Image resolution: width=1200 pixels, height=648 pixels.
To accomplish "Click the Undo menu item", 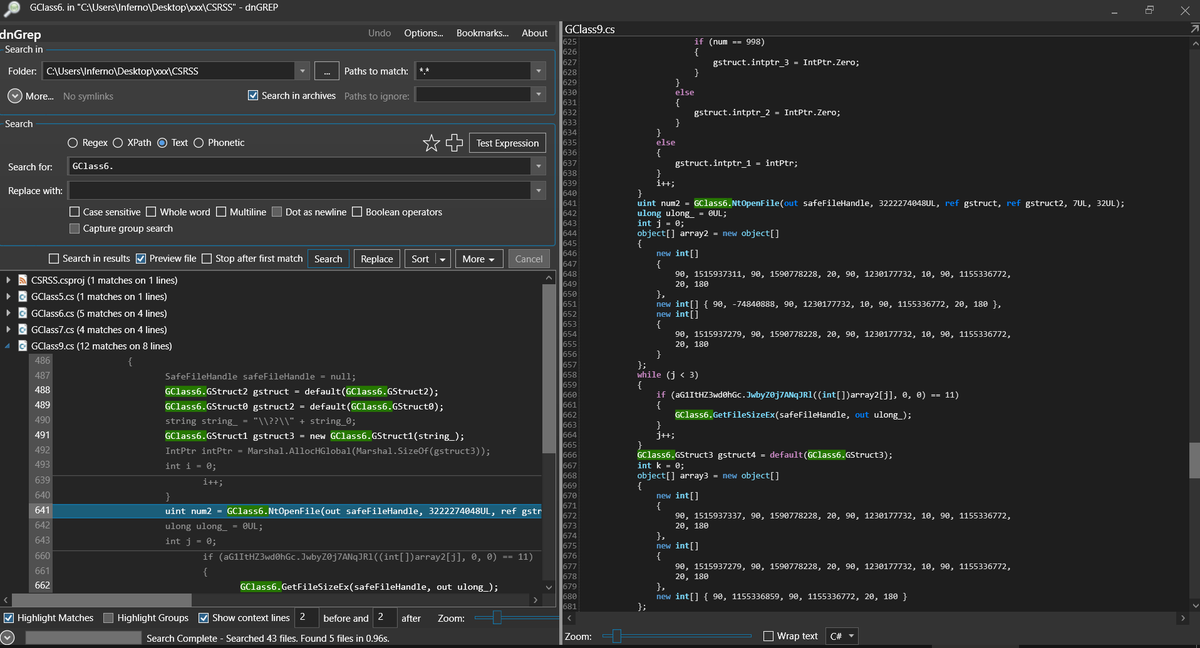I will pos(380,33).
